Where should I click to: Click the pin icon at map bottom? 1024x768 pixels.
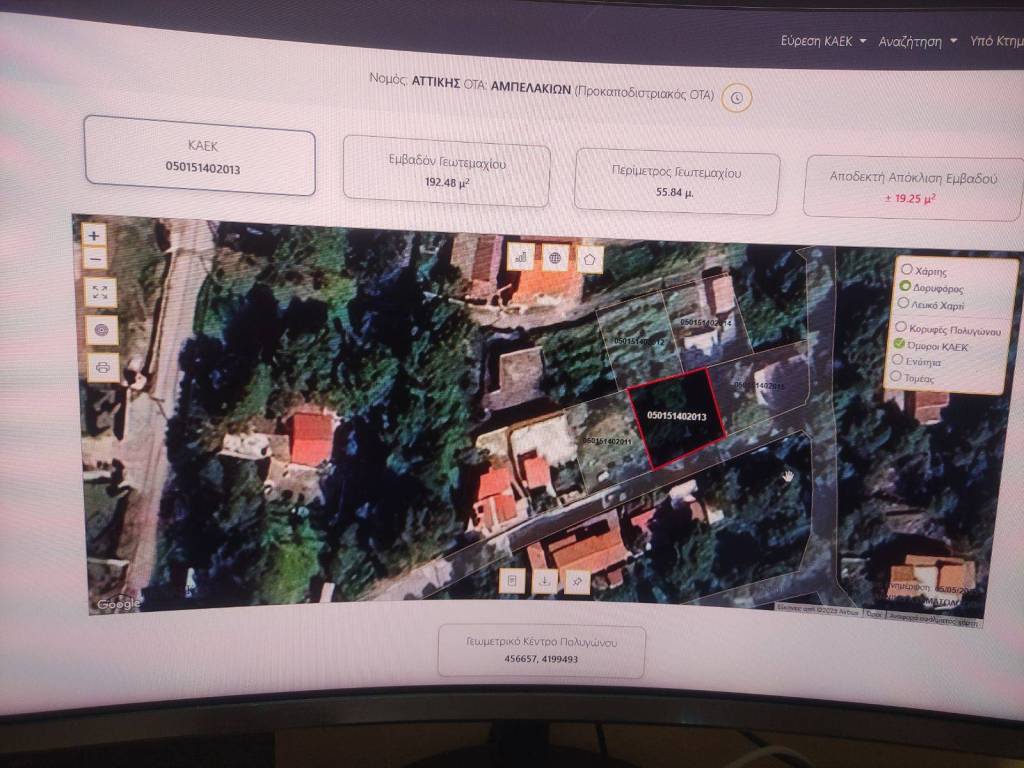(576, 579)
